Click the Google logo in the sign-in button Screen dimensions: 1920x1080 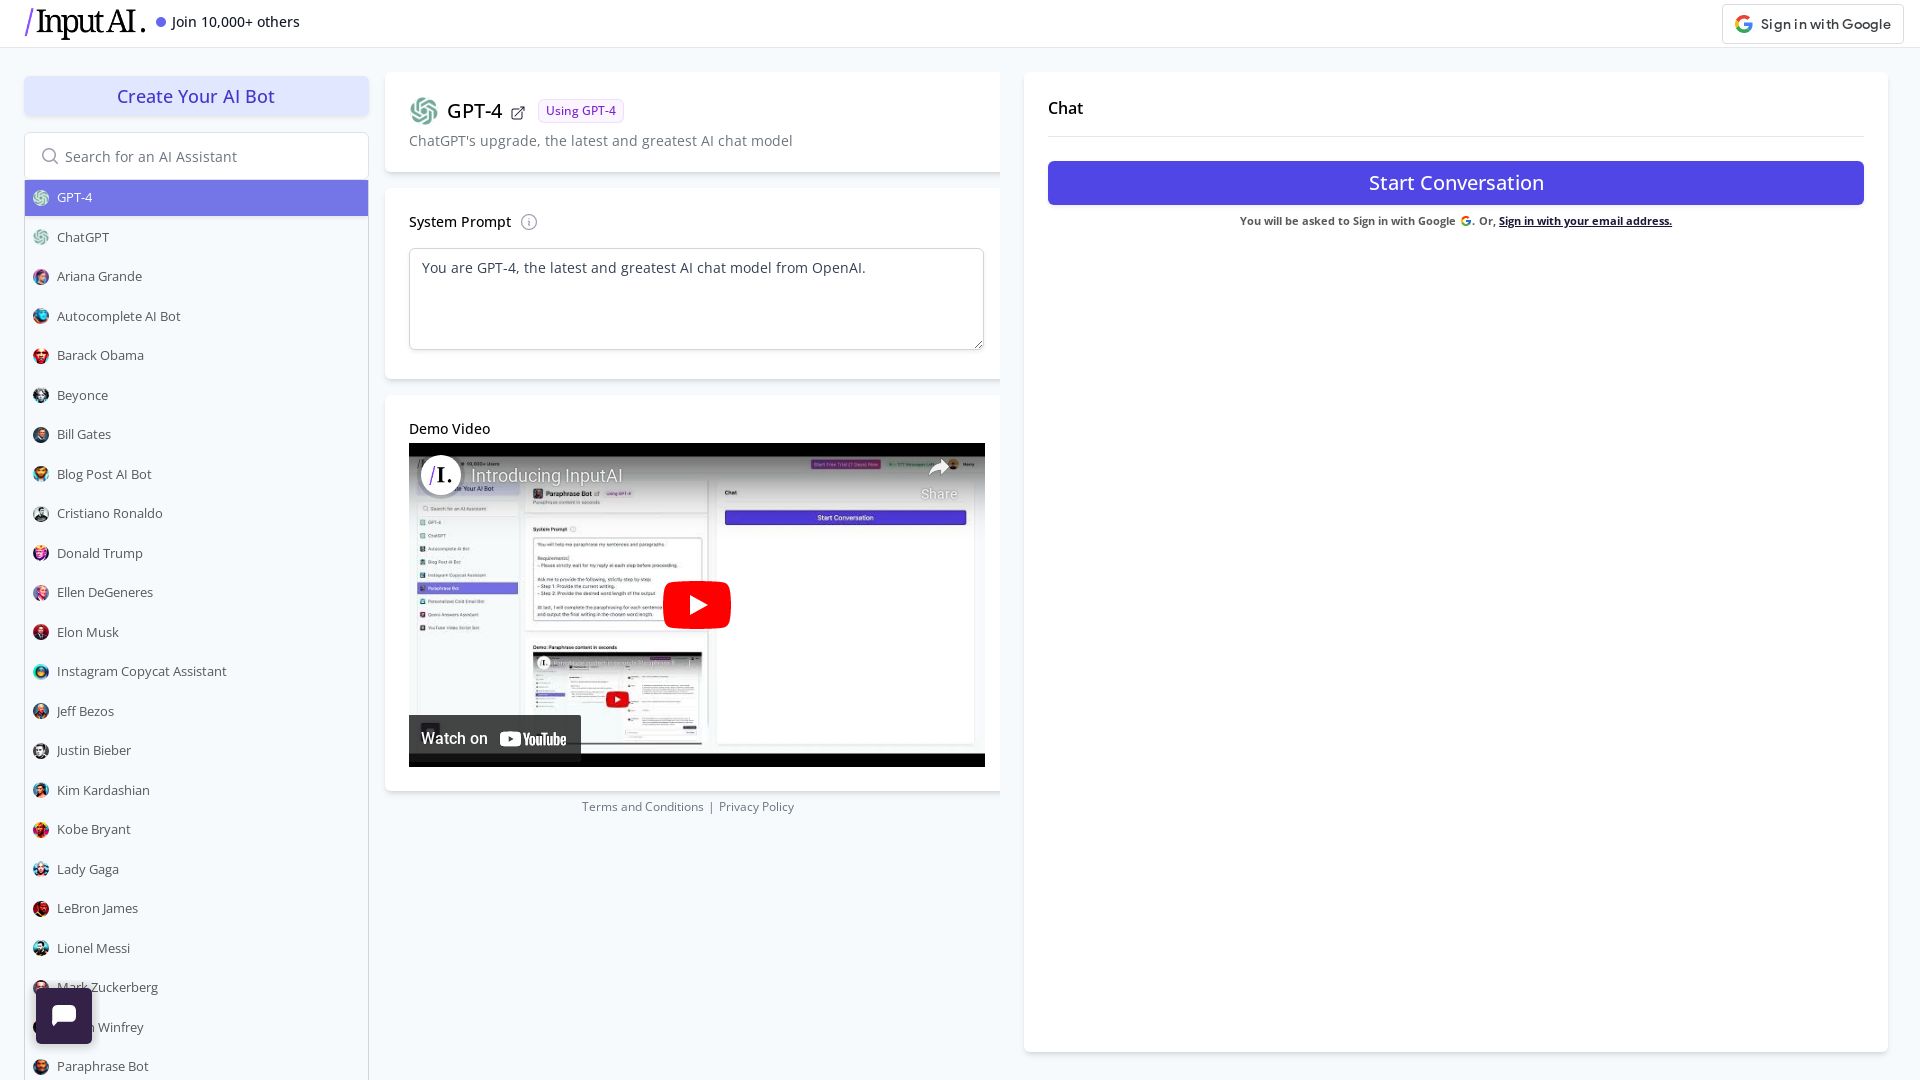(1743, 24)
